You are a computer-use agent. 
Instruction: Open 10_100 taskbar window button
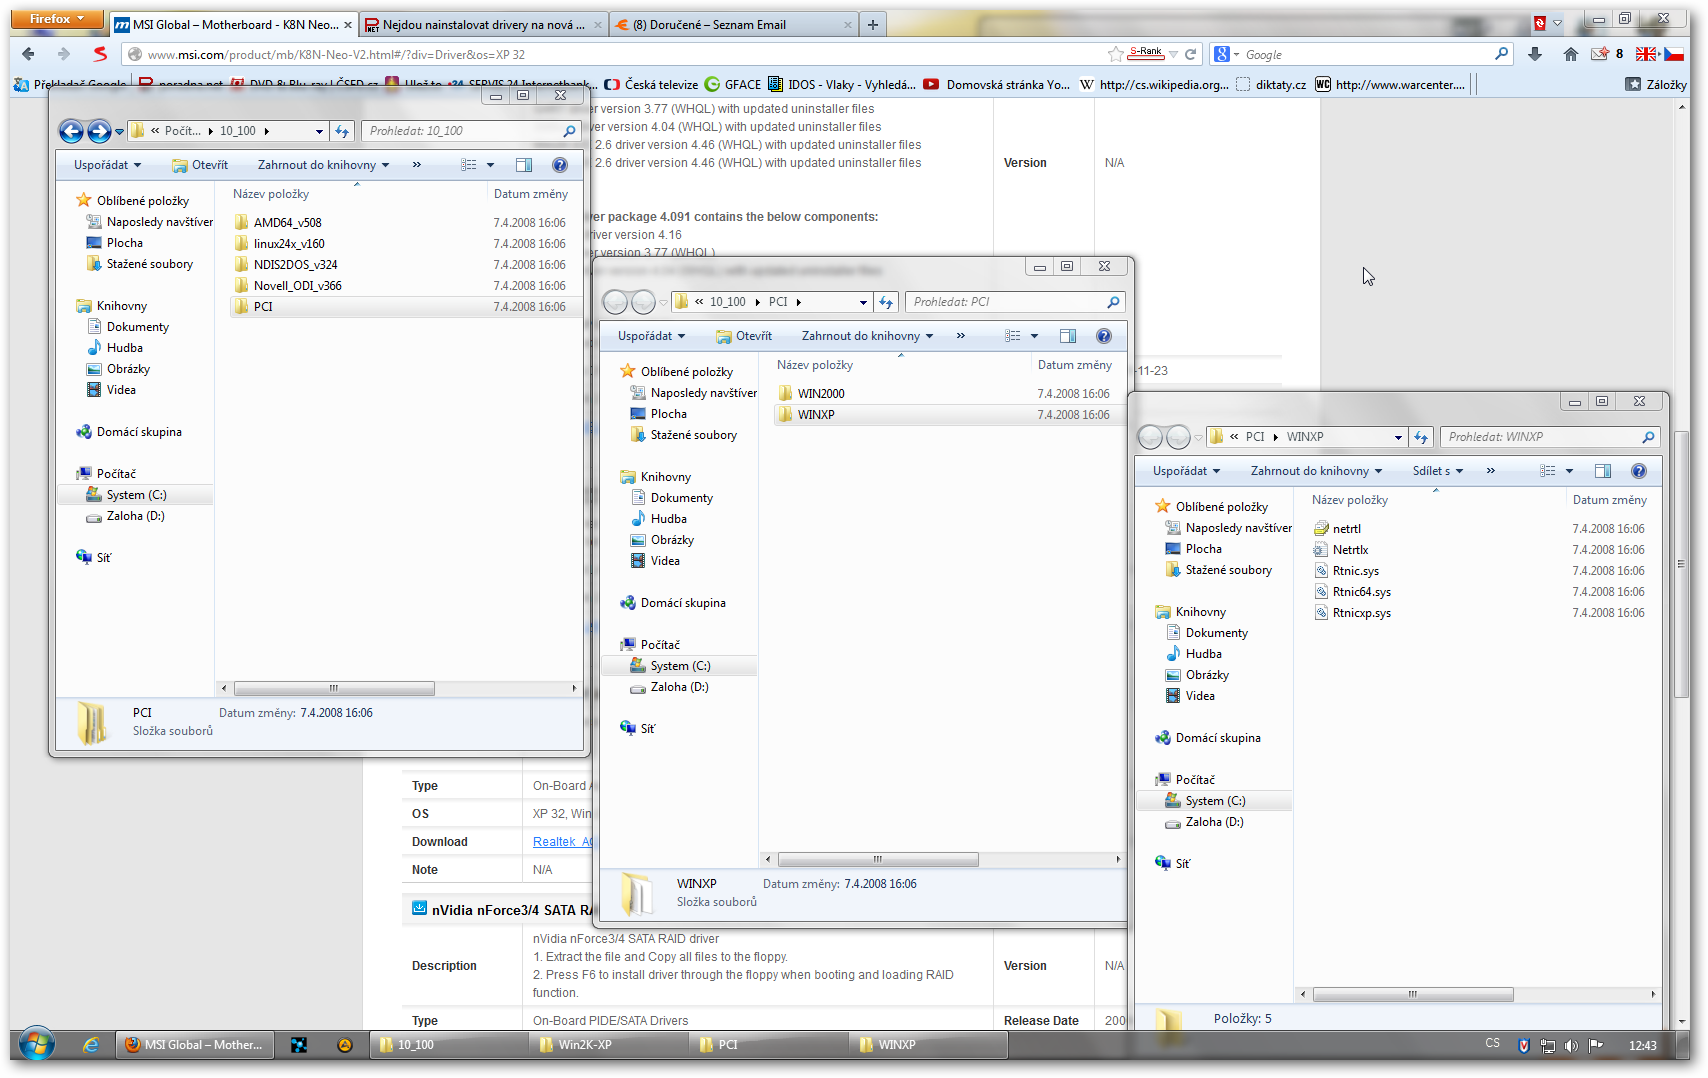(447, 1045)
